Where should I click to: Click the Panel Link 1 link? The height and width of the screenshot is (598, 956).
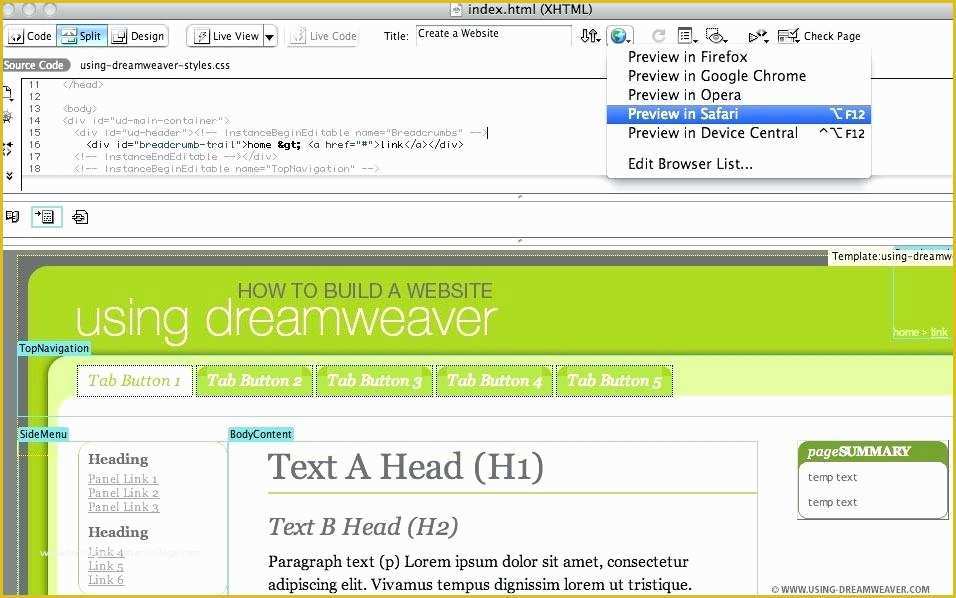coord(123,479)
